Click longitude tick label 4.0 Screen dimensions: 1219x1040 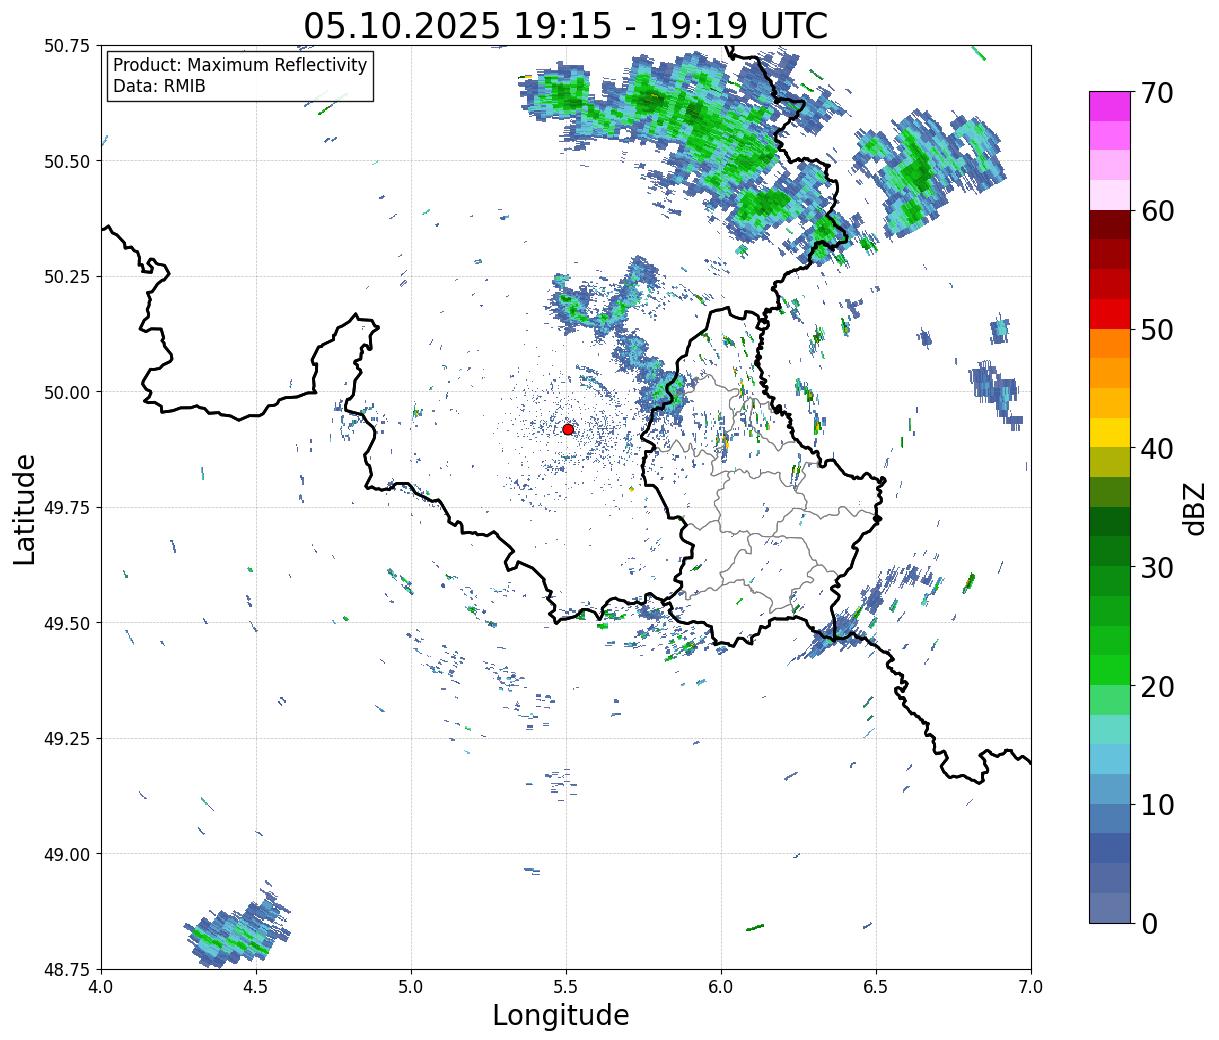coord(101,987)
